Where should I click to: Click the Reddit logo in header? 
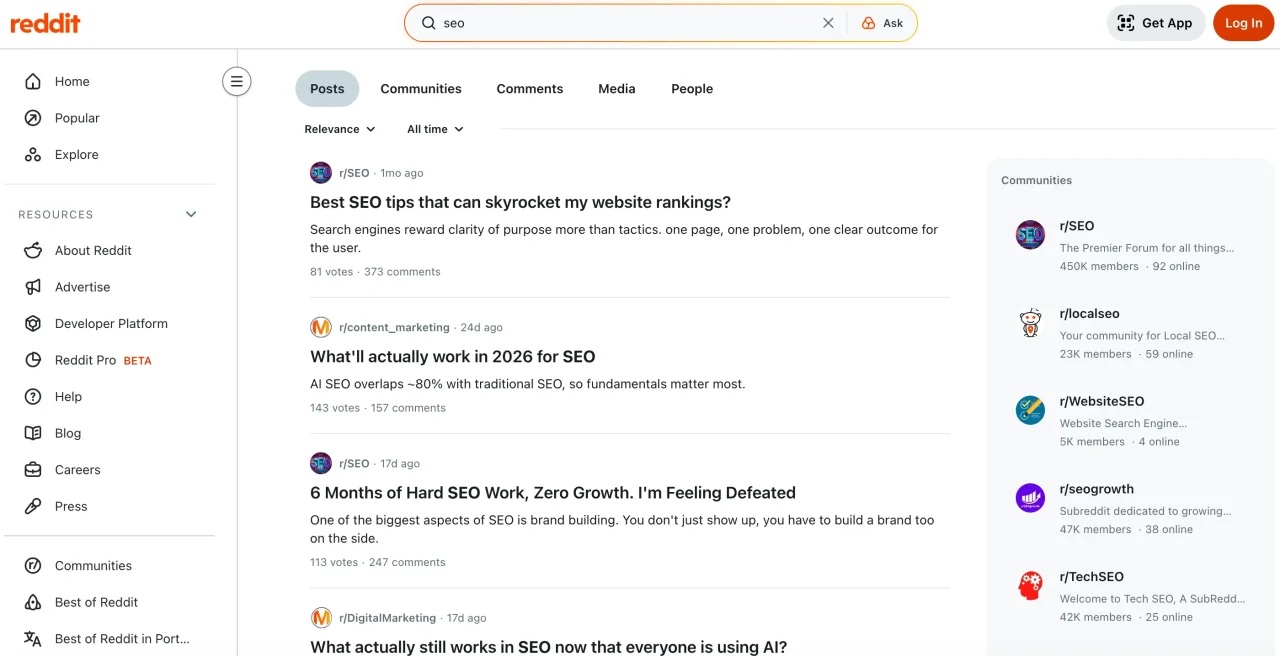46,23
